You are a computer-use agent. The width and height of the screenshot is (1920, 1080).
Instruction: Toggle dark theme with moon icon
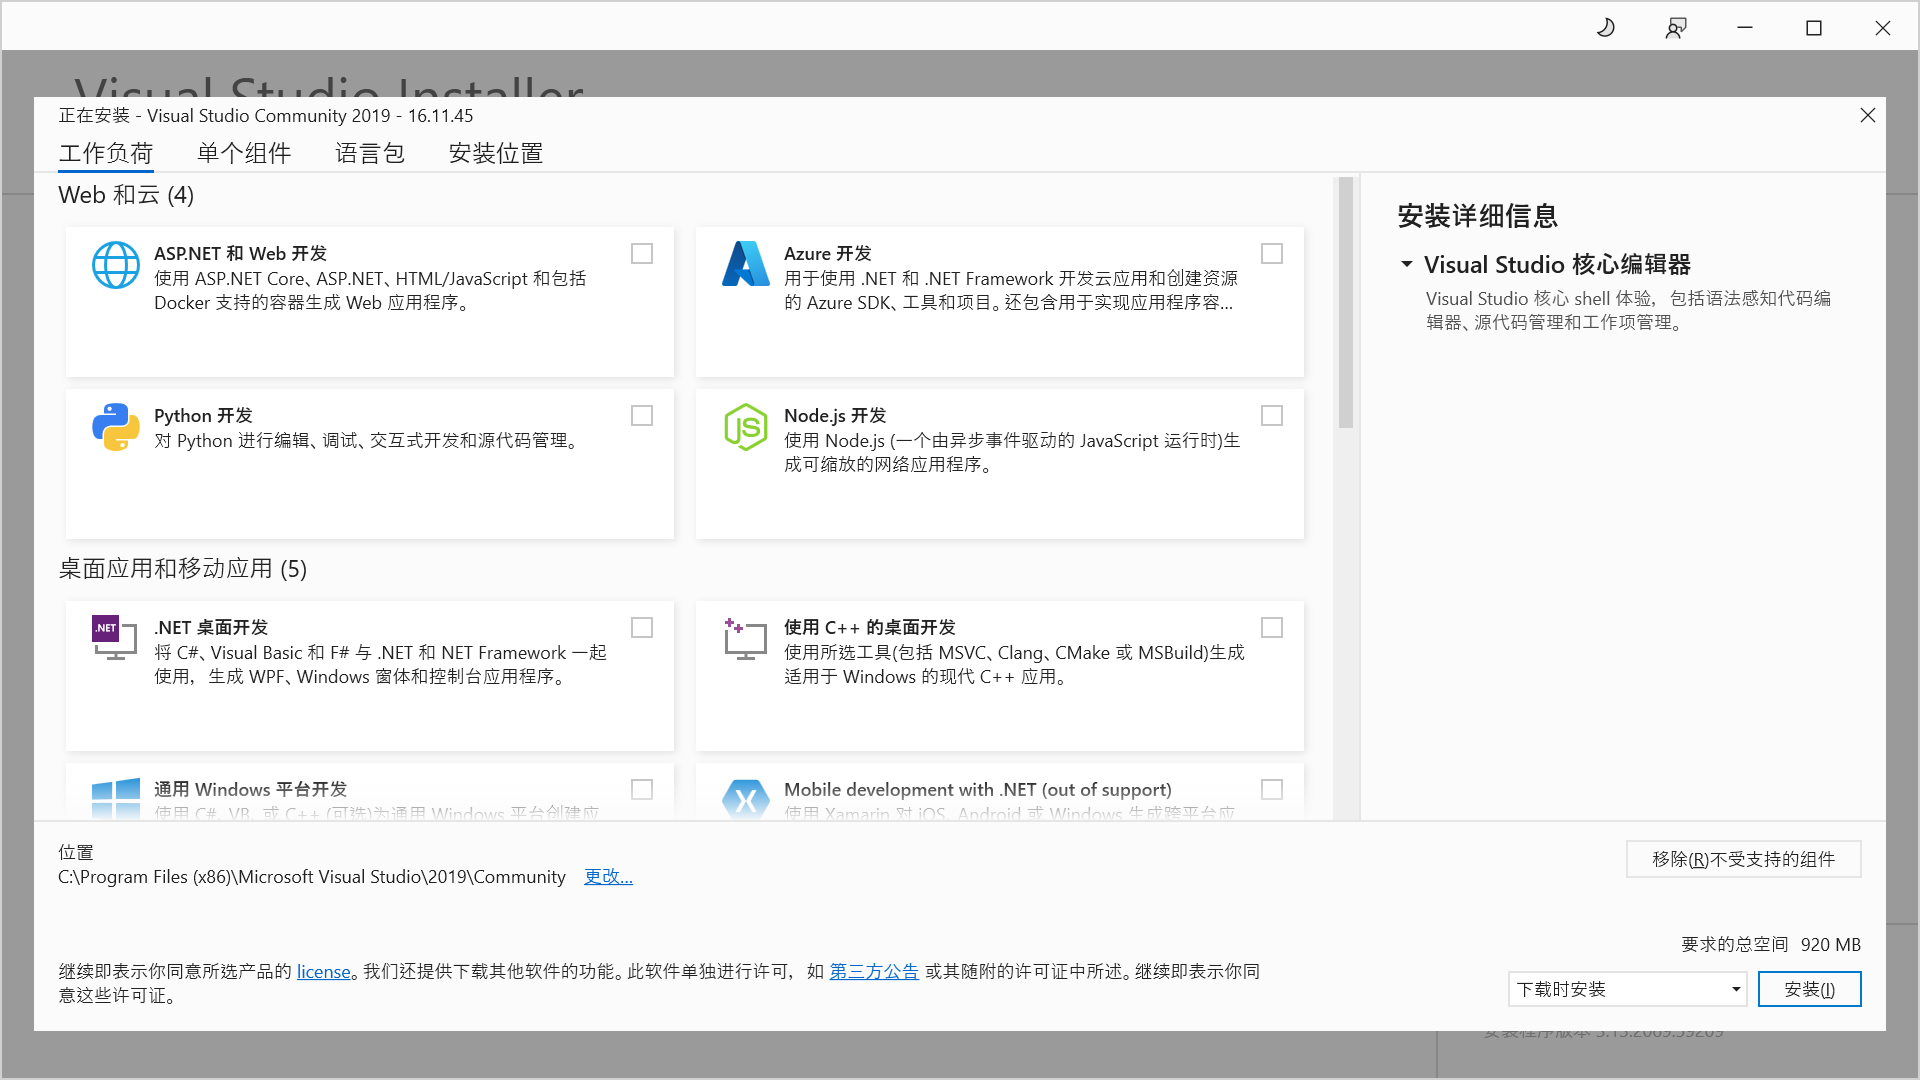(x=1606, y=28)
